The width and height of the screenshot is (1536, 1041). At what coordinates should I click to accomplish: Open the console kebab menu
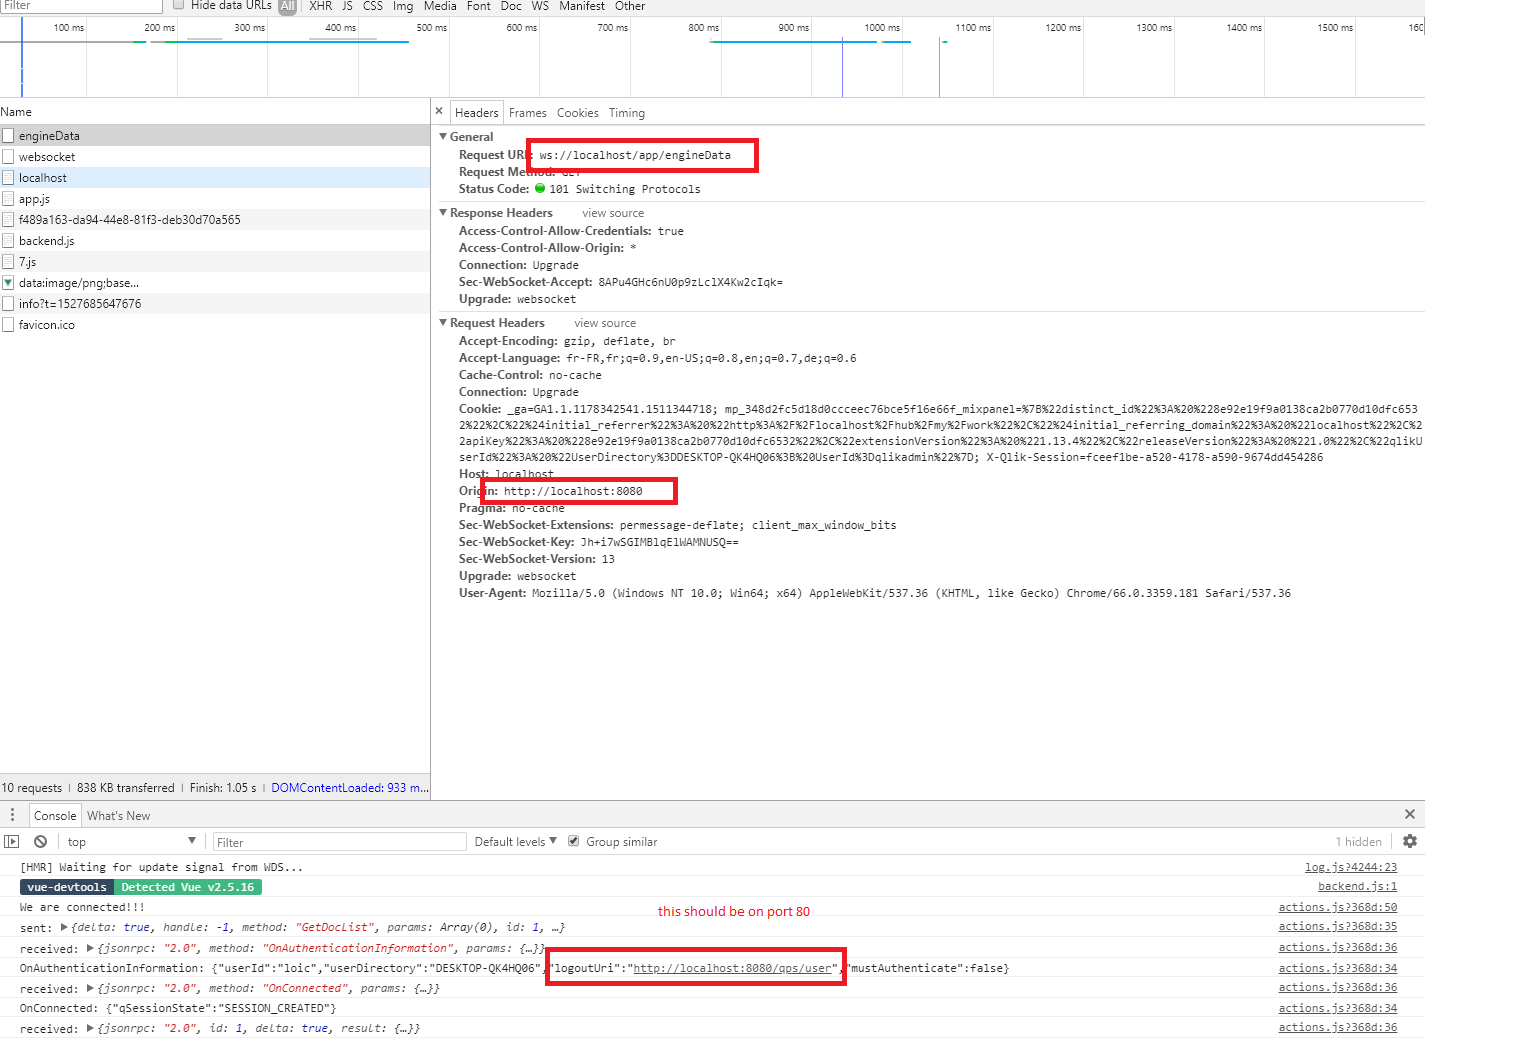point(12,814)
